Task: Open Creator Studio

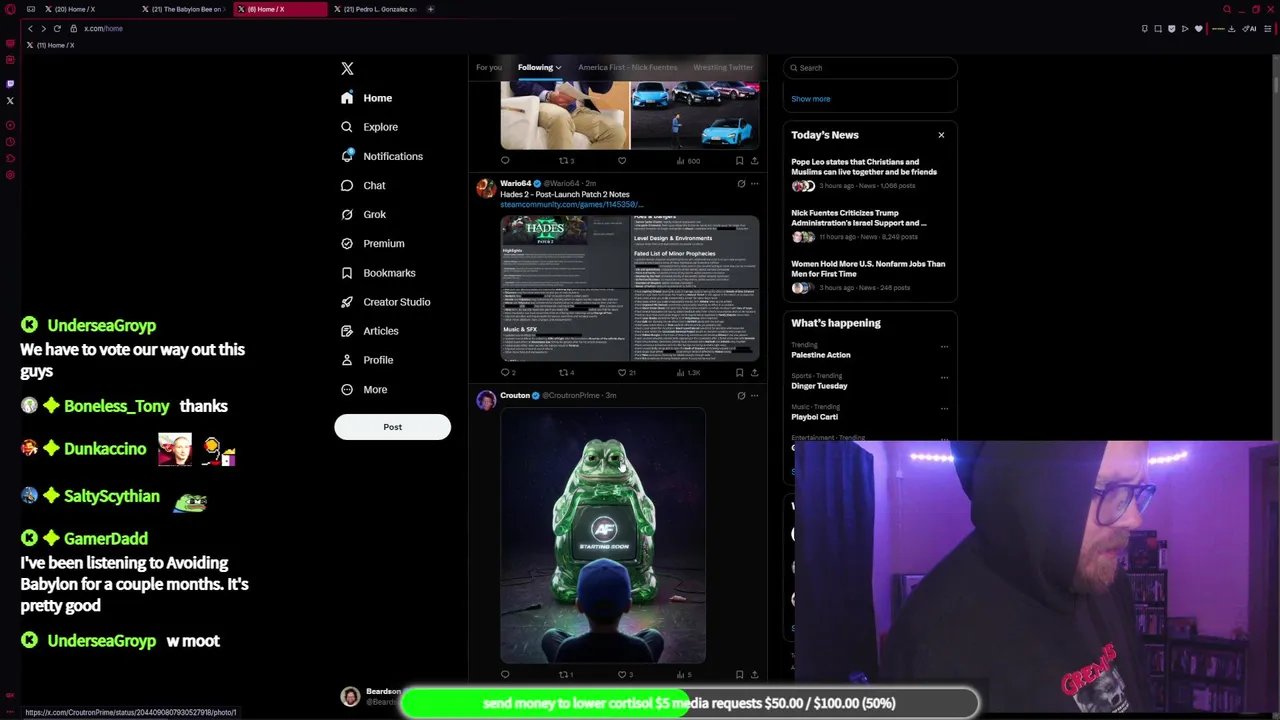Action: [x=385, y=301]
